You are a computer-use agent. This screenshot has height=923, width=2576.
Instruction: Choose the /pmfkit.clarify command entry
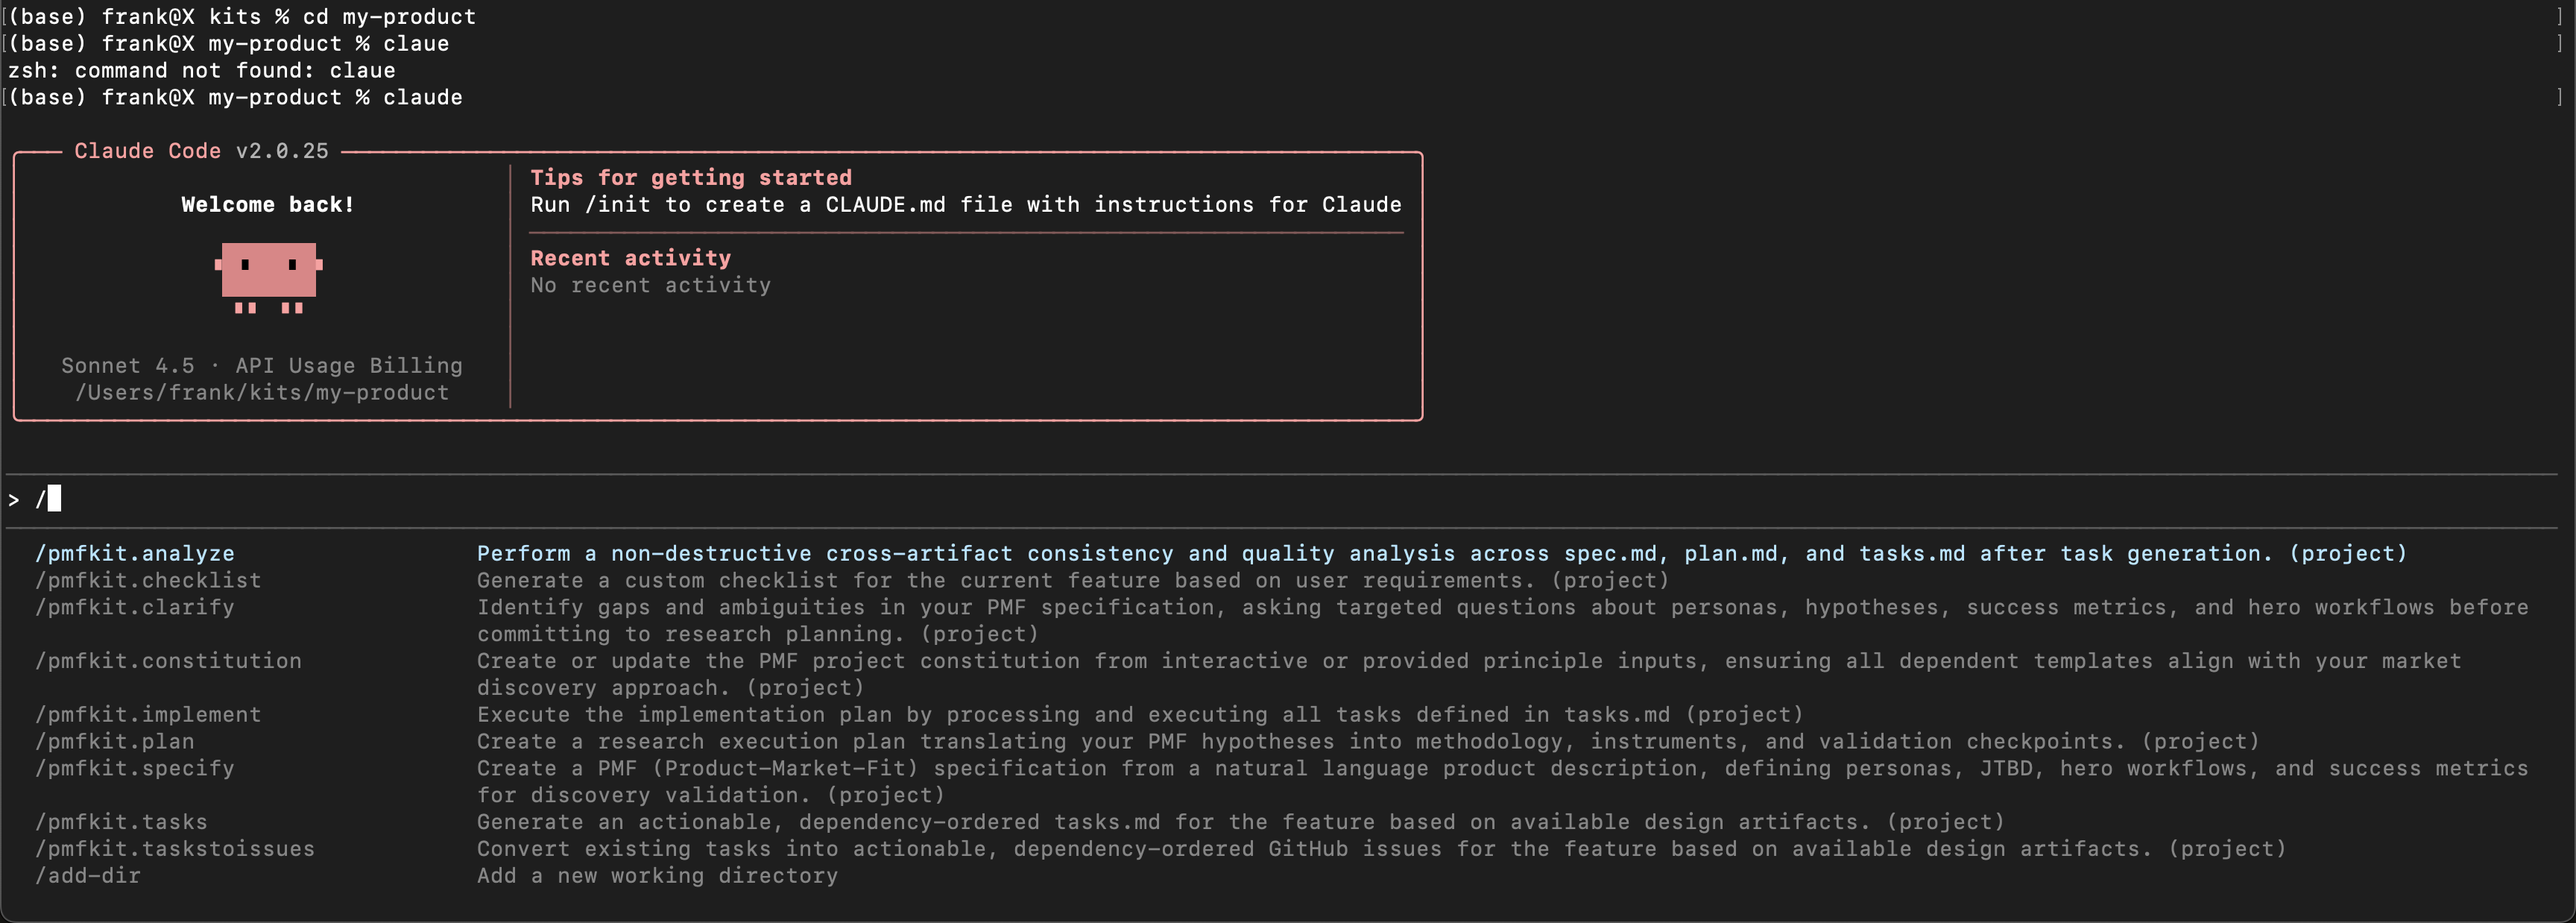pyautogui.click(x=135, y=607)
